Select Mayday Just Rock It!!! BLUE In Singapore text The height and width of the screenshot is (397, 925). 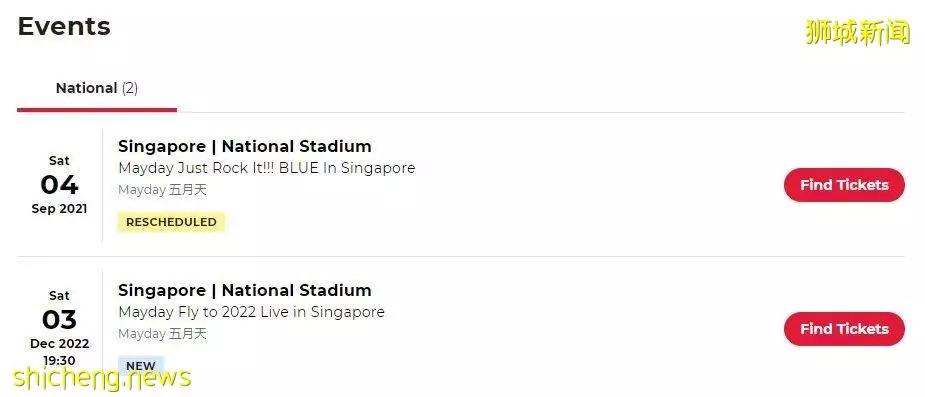click(x=267, y=168)
